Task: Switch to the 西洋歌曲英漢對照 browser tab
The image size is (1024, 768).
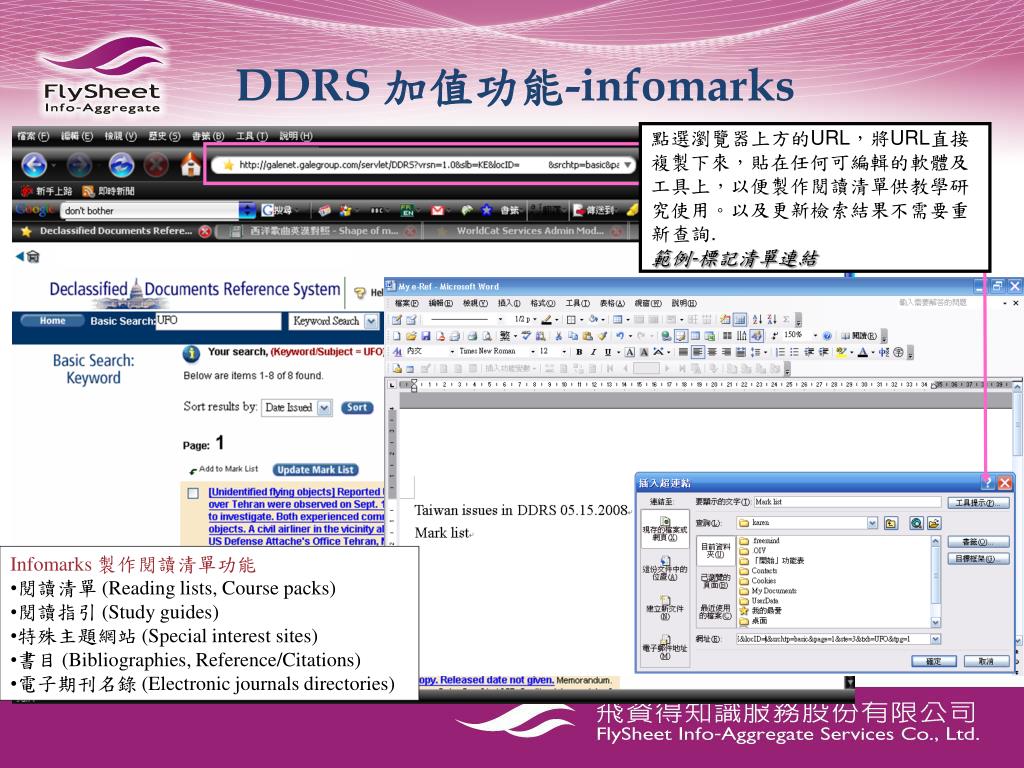Action: 318,231
